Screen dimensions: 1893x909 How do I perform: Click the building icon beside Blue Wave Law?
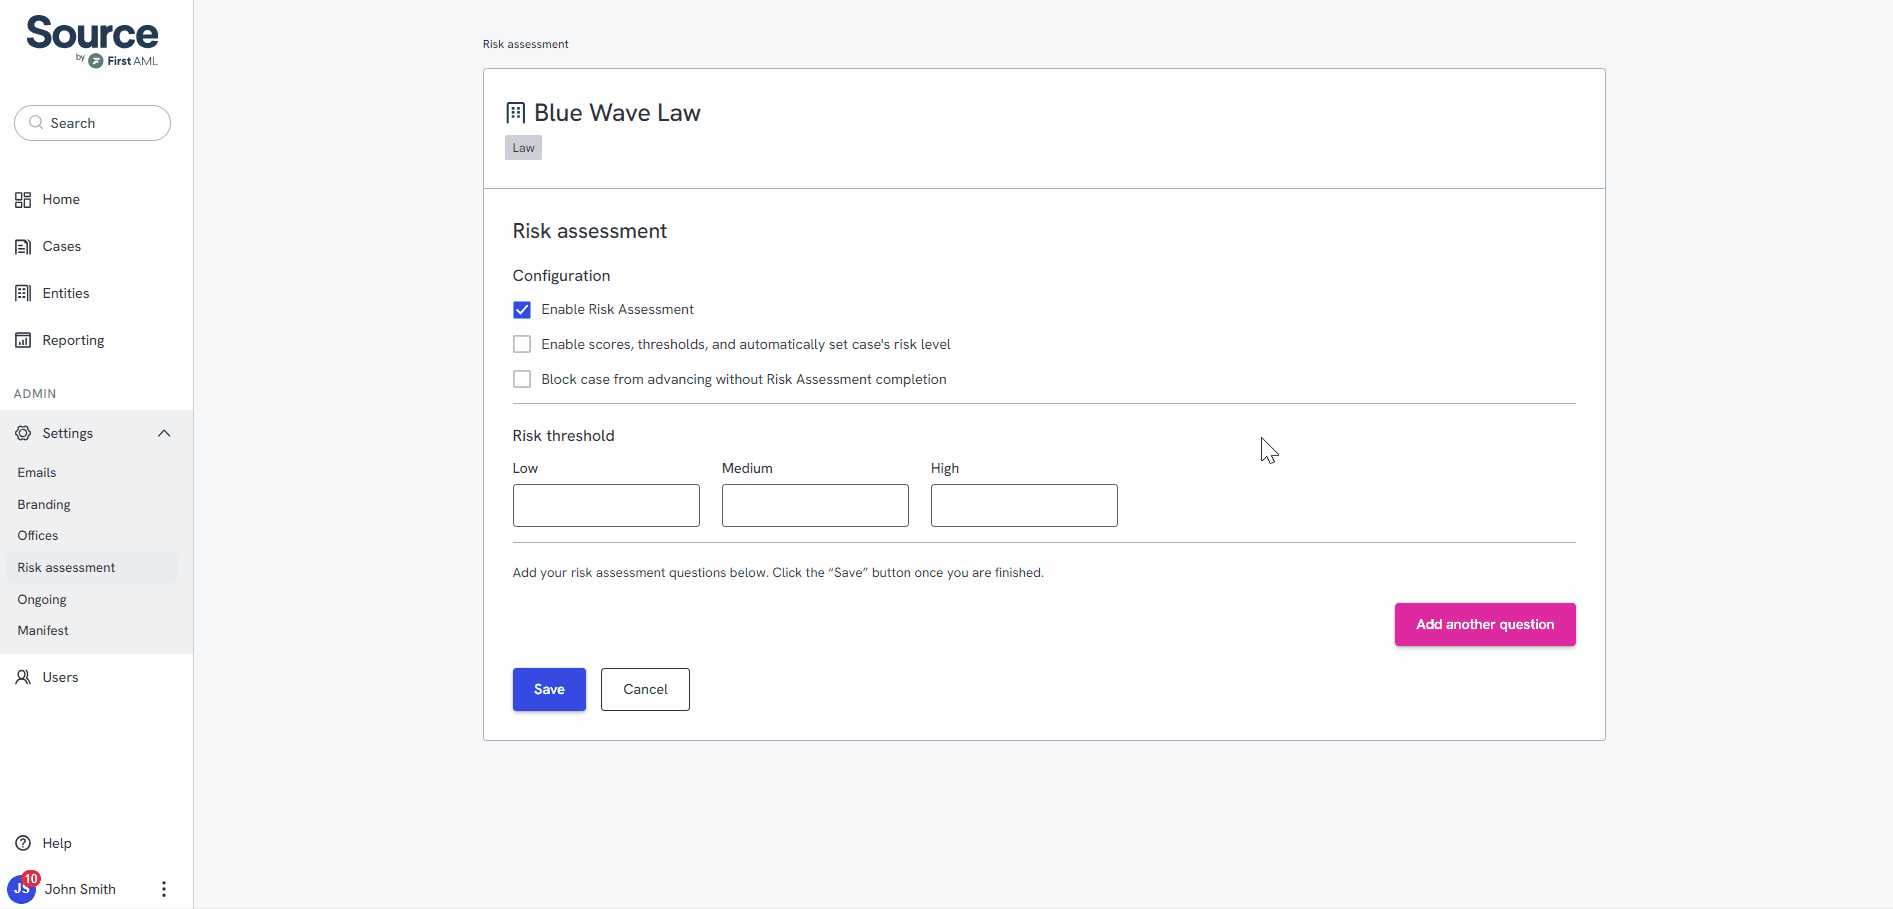[x=516, y=113]
